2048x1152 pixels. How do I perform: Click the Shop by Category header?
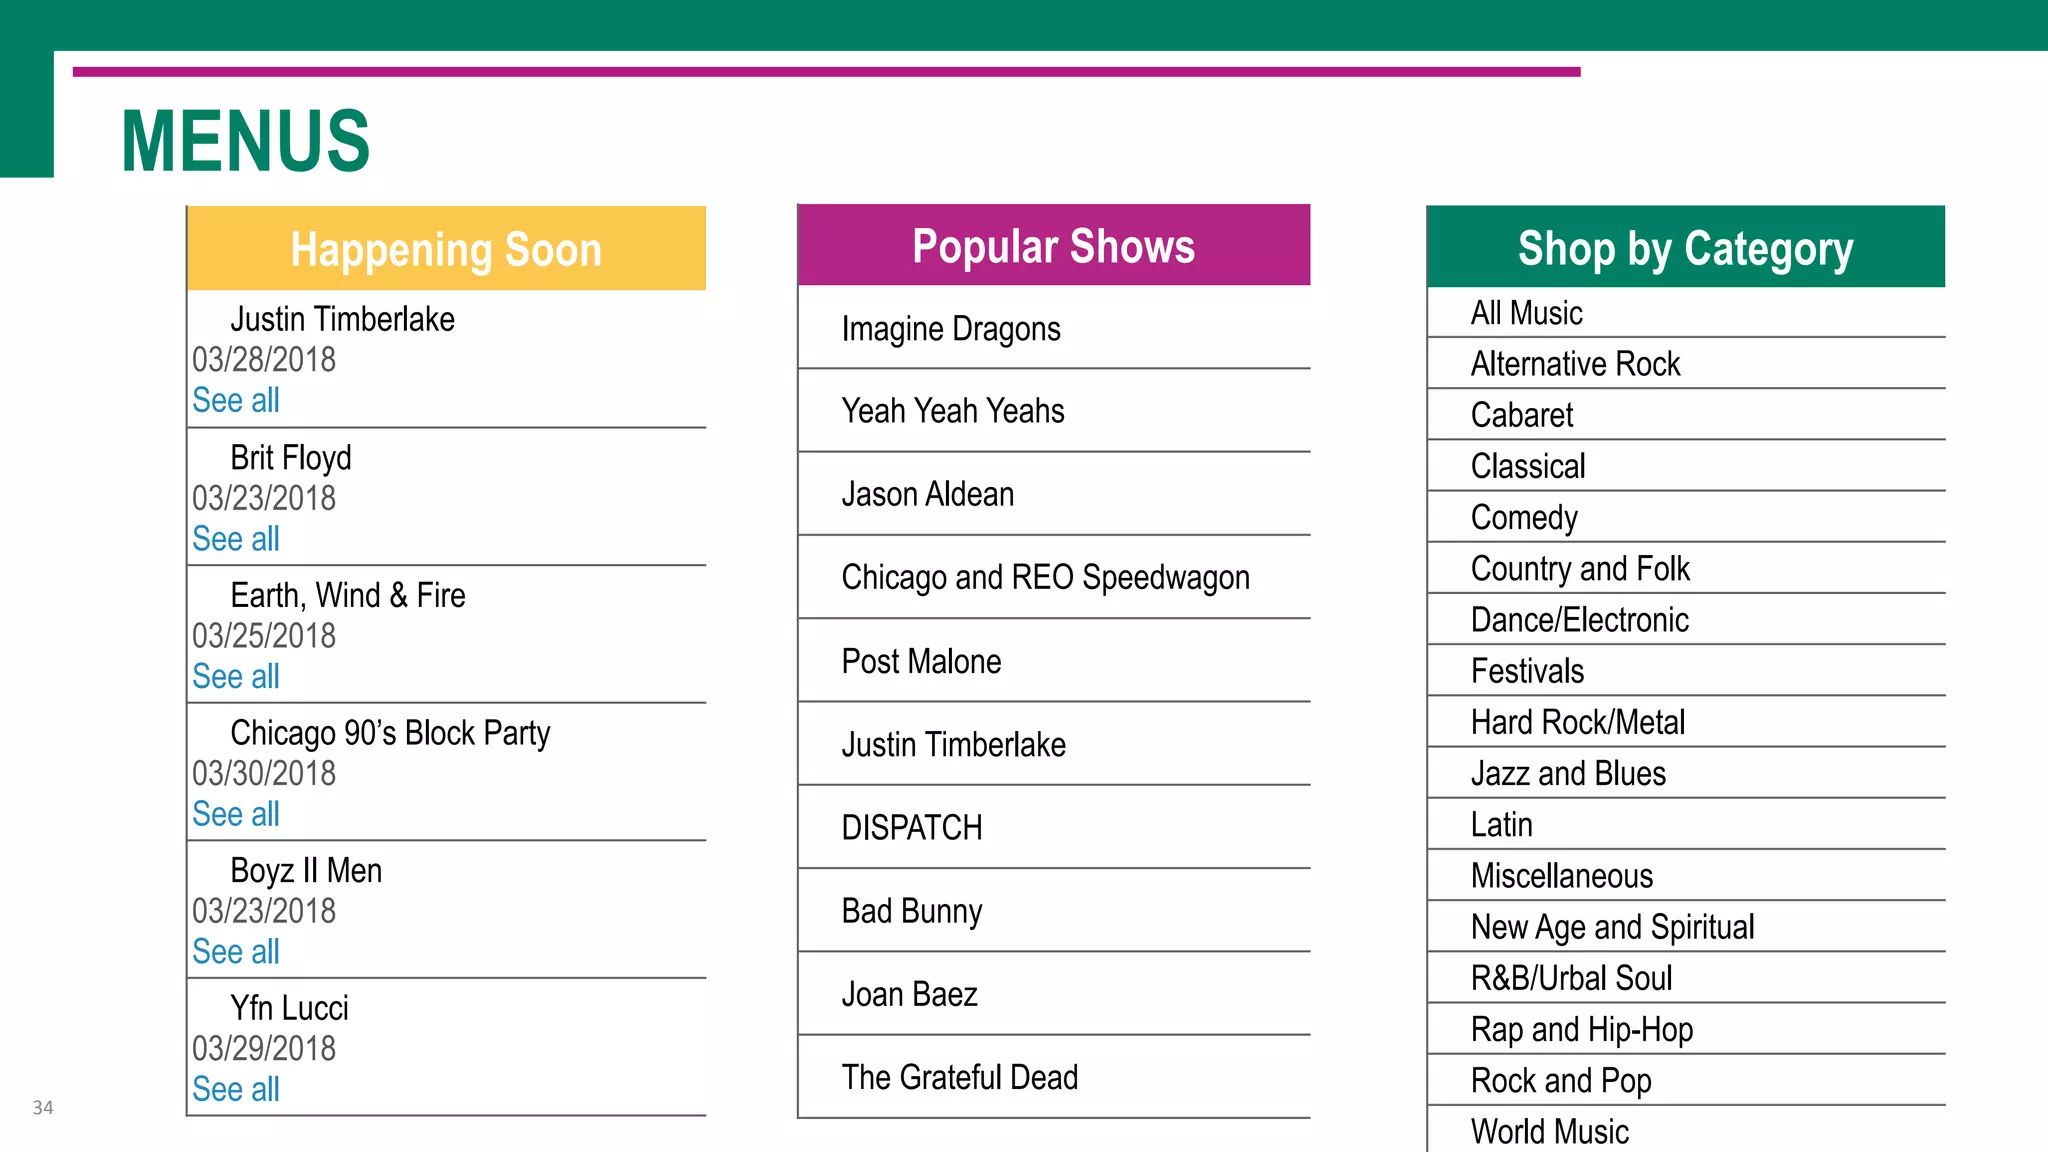[1685, 246]
